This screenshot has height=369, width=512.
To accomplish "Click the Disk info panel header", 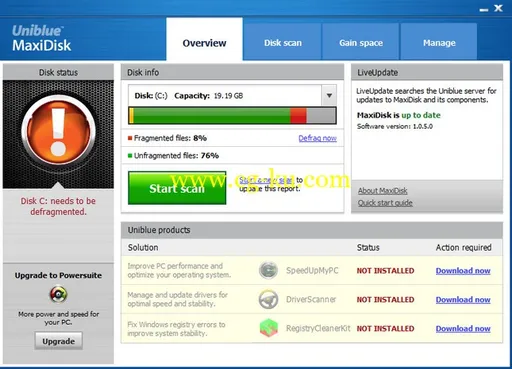I will click(232, 72).
